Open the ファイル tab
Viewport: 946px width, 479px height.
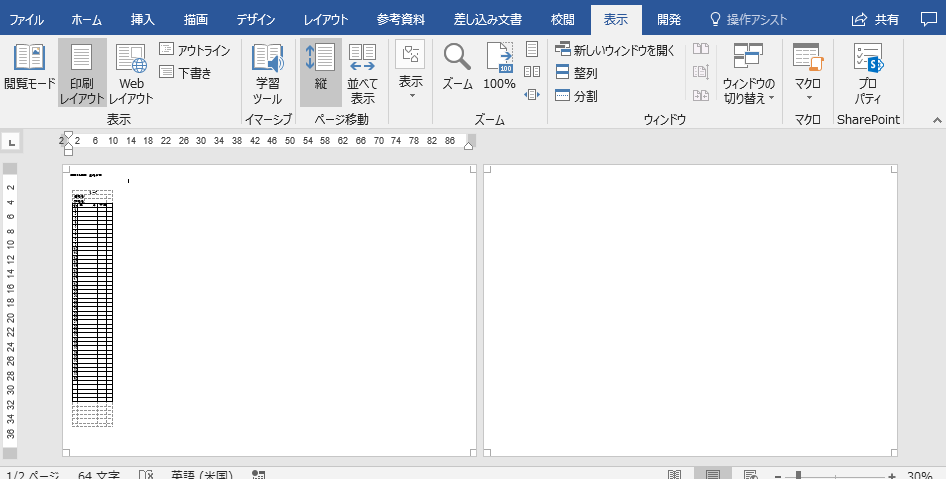point(27,19)
